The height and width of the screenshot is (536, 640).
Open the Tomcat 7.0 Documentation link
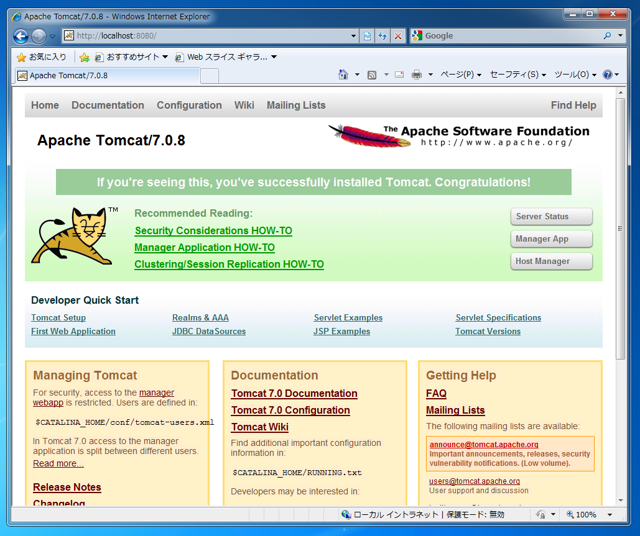coord(294,394)
